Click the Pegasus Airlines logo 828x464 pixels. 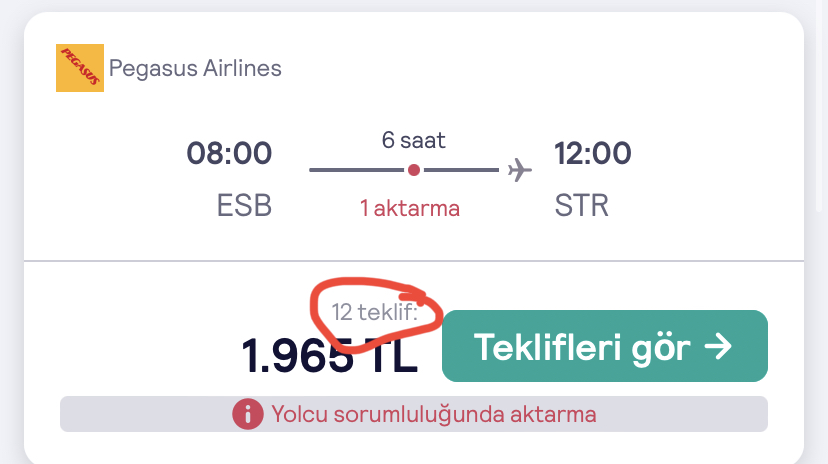(80, 69)
